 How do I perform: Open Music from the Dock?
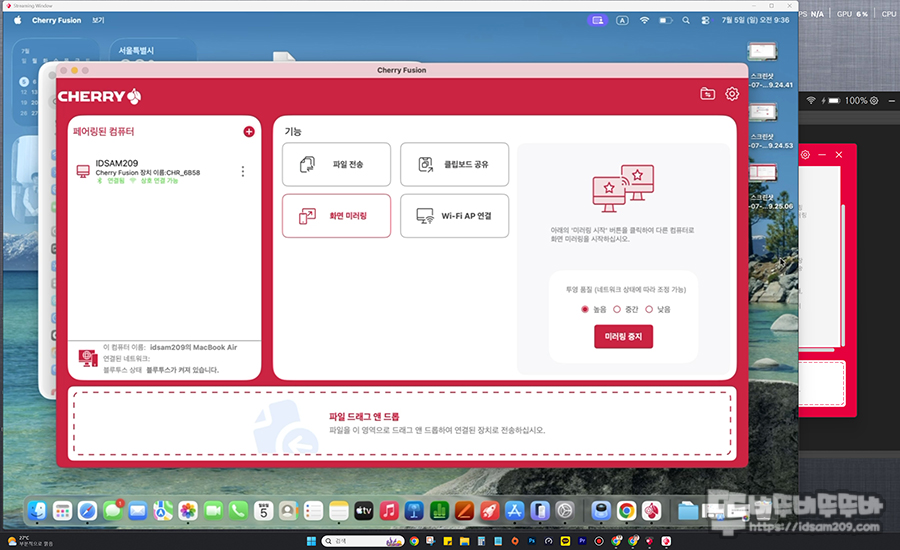(x=389, y=510)
